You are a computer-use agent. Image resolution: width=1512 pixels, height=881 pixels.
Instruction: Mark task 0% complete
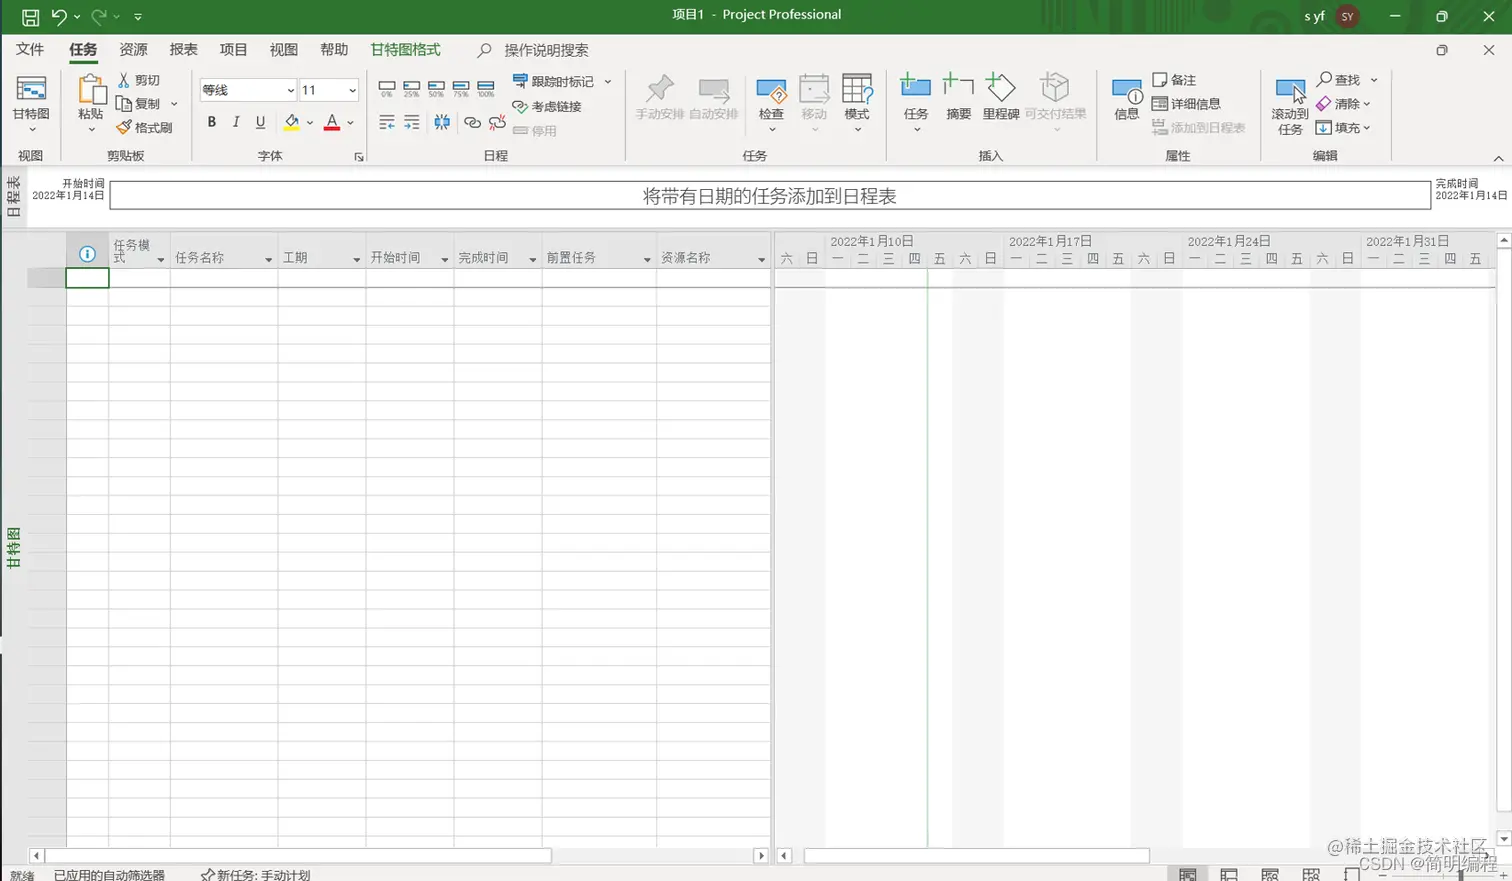pyautogui.click(x=387, y=89)
